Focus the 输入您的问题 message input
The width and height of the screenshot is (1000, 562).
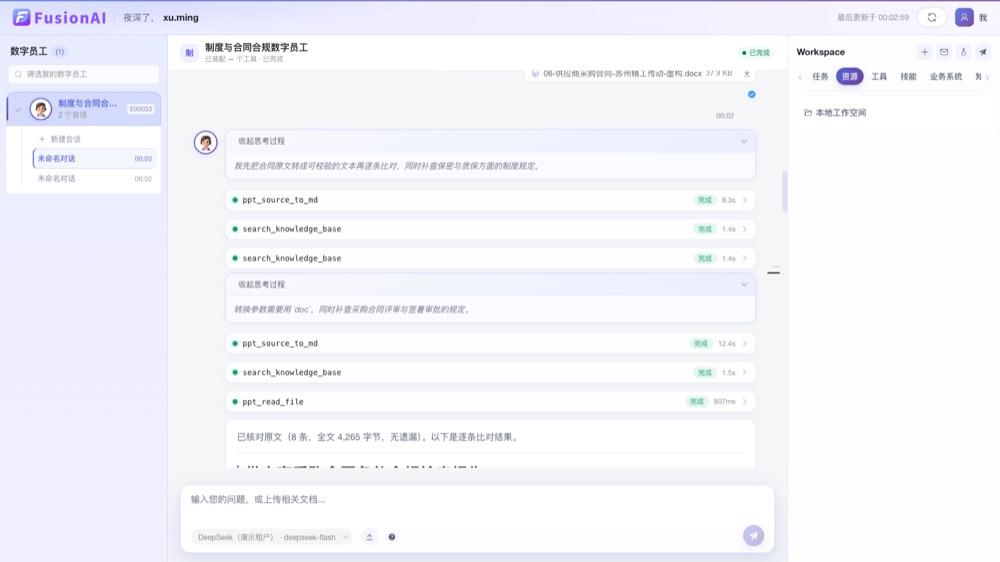point(477,499)
